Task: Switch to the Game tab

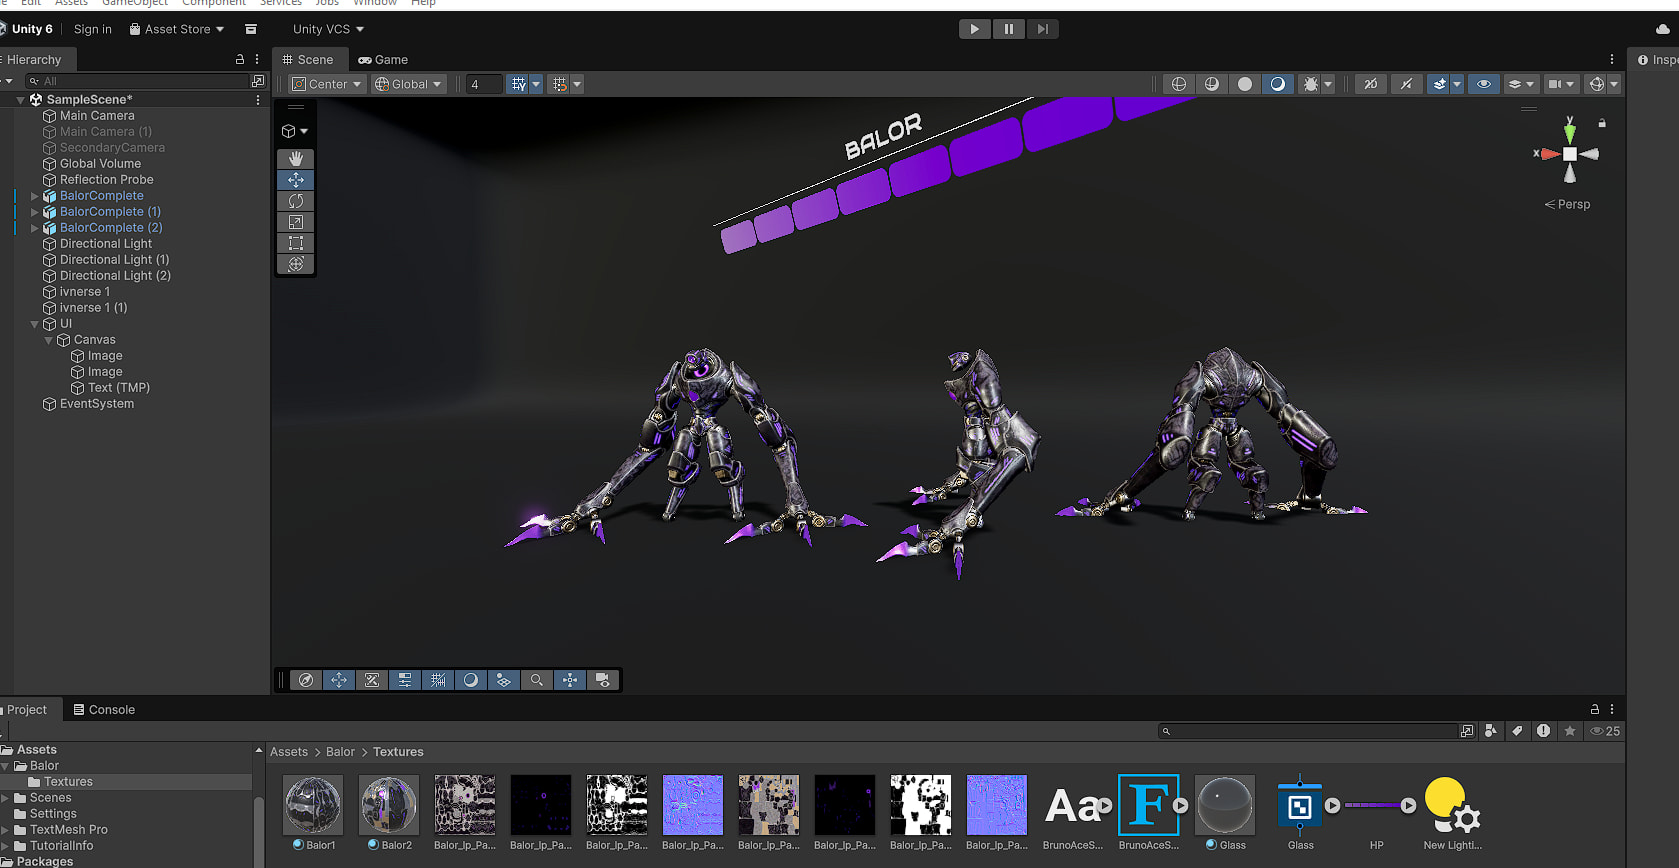Action: (x=383, y=60)
